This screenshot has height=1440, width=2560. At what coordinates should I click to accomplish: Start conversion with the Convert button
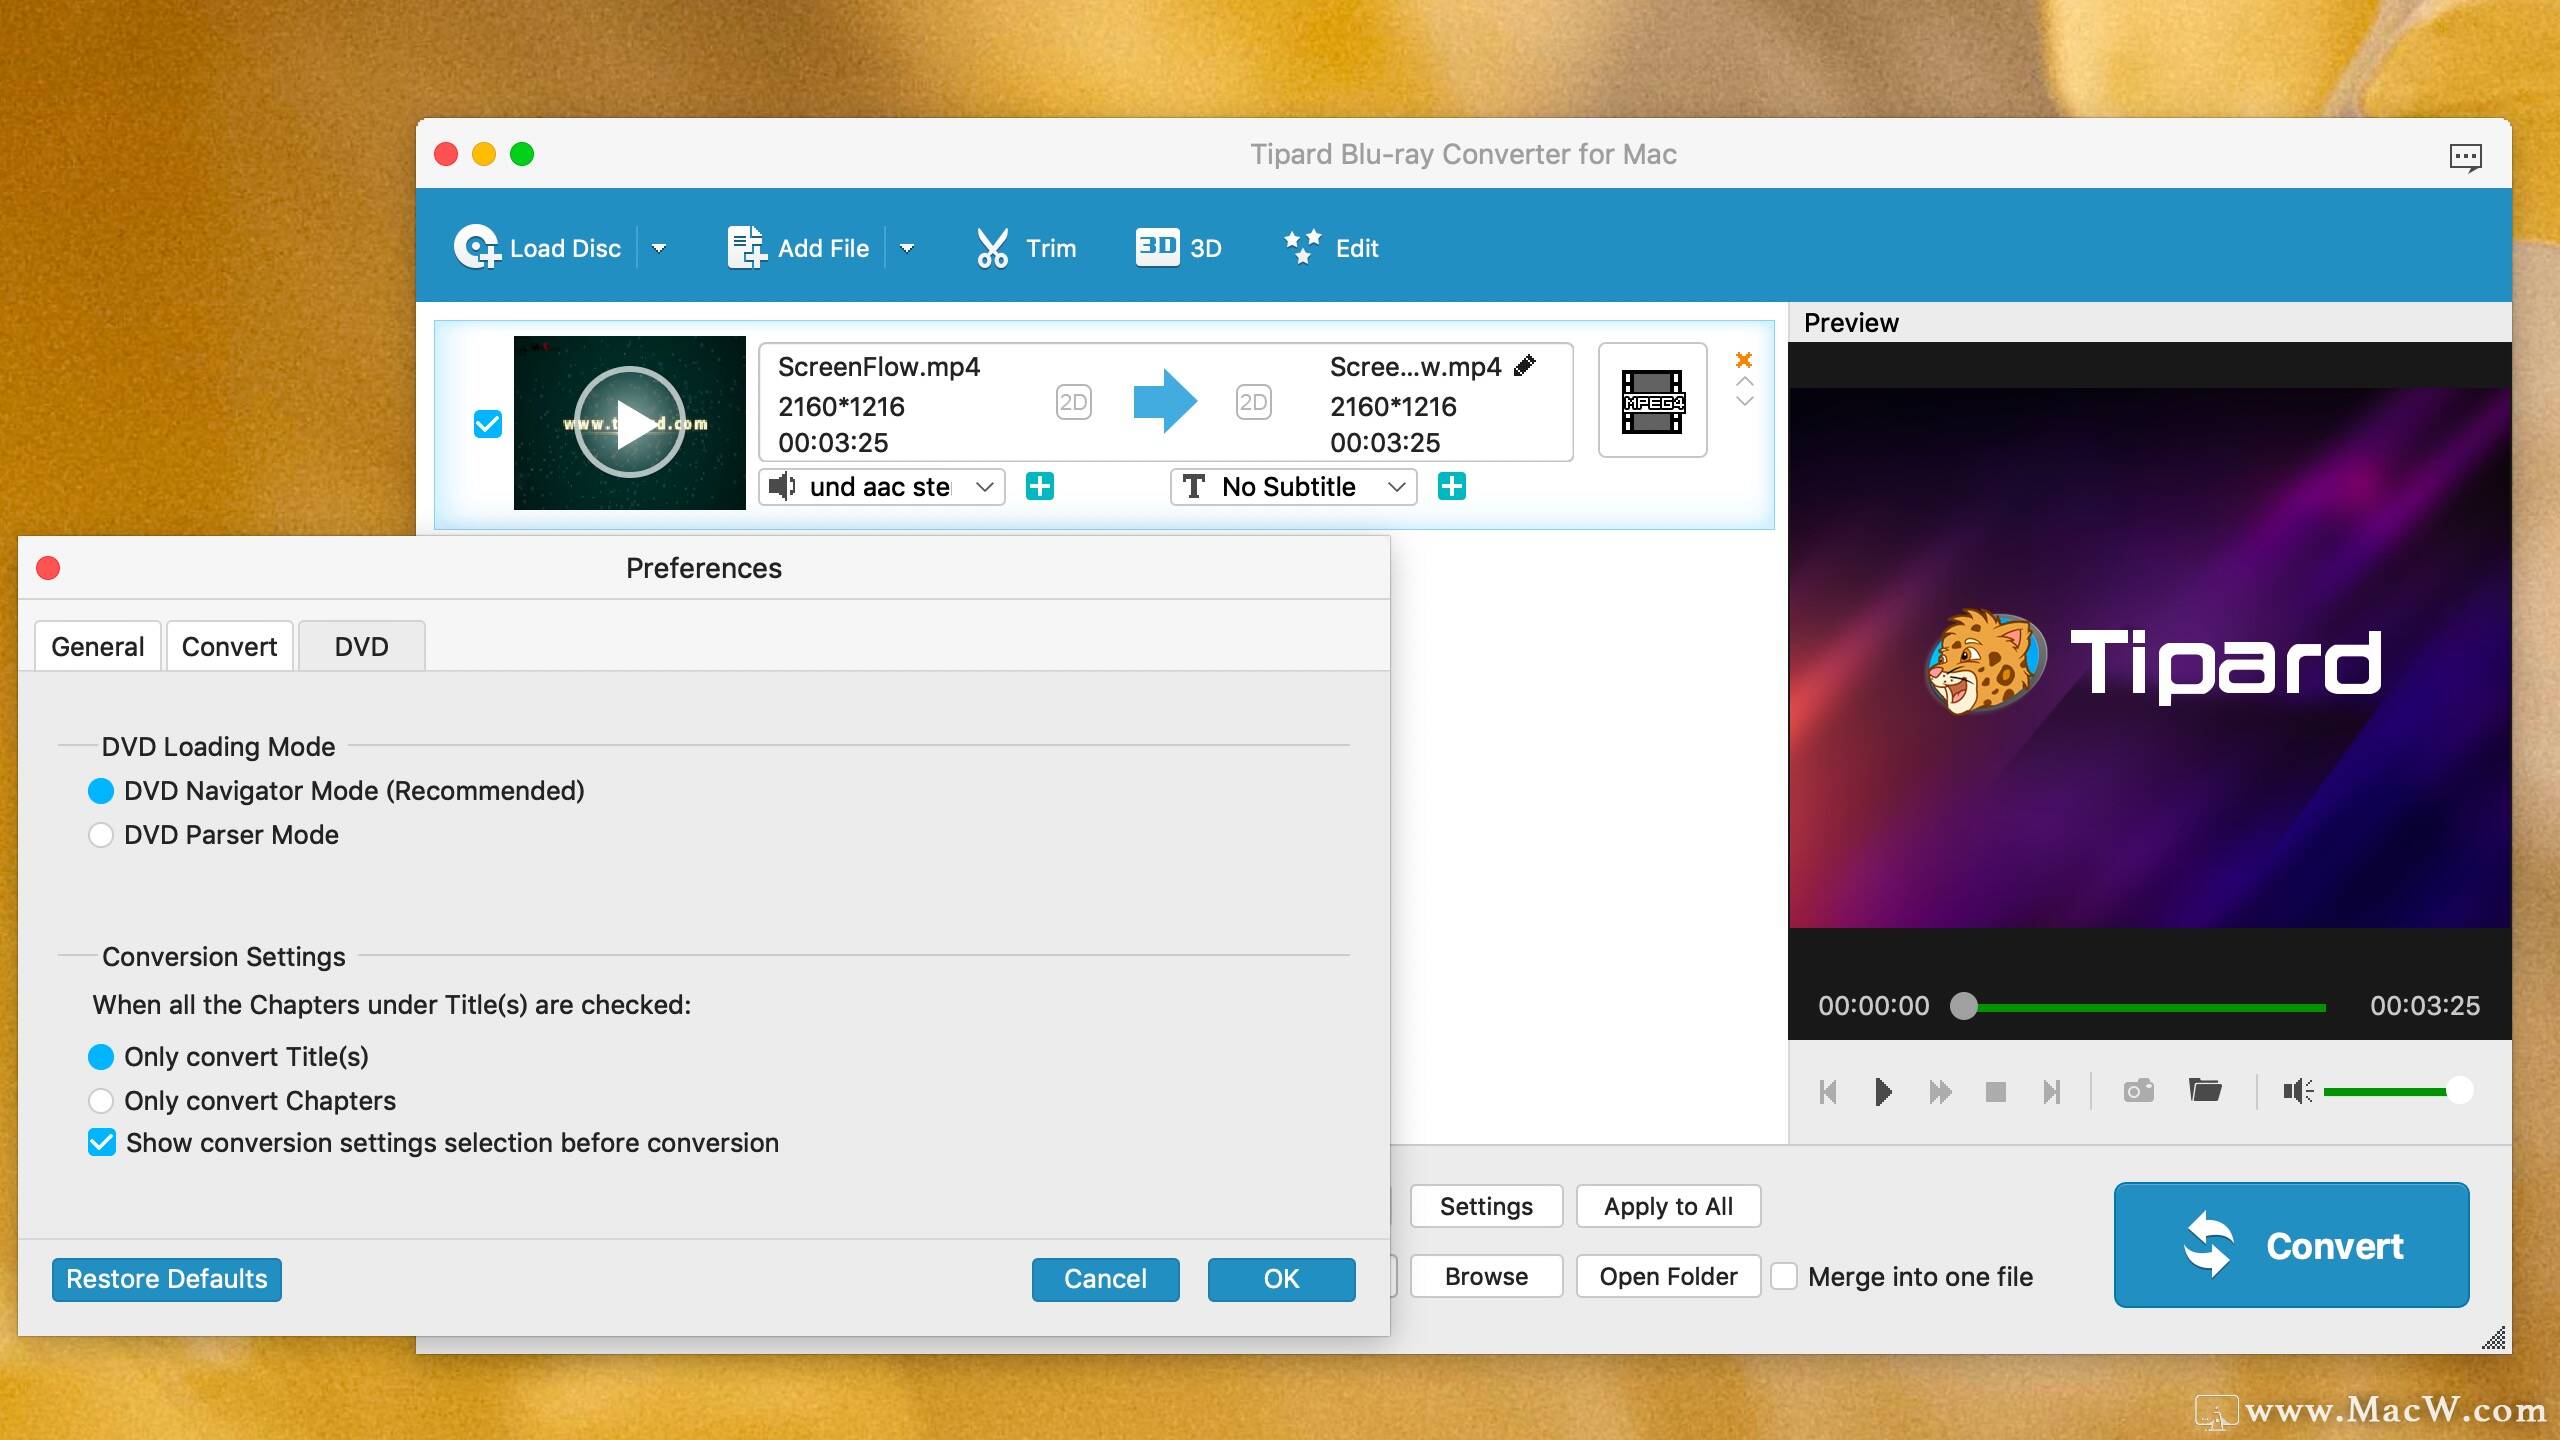pyautogui.click(x=2292, y=1245)
